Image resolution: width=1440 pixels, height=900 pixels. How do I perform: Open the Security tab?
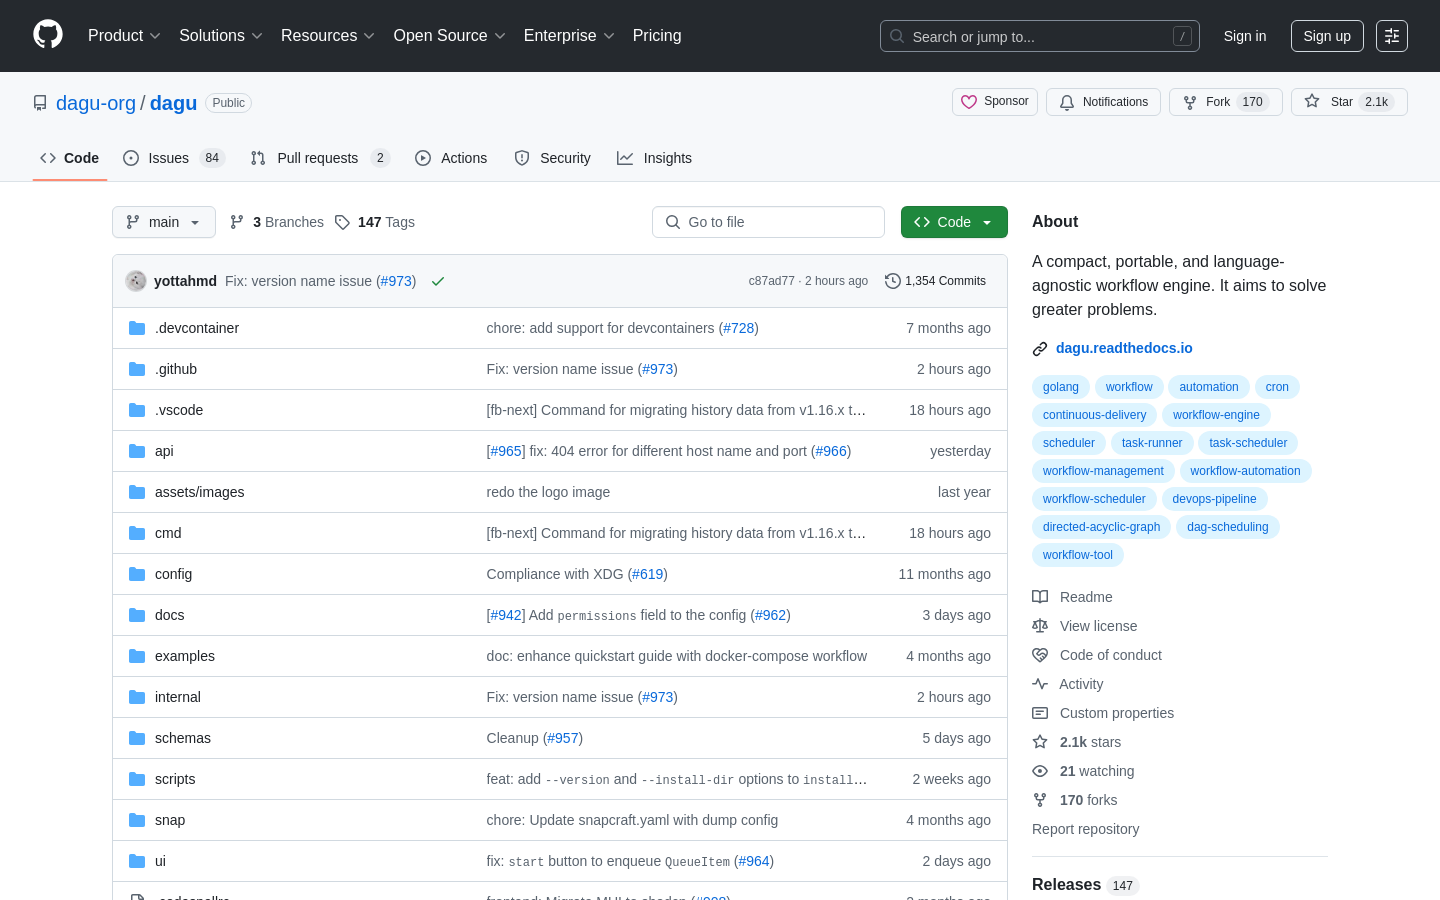tap(552, 158)
